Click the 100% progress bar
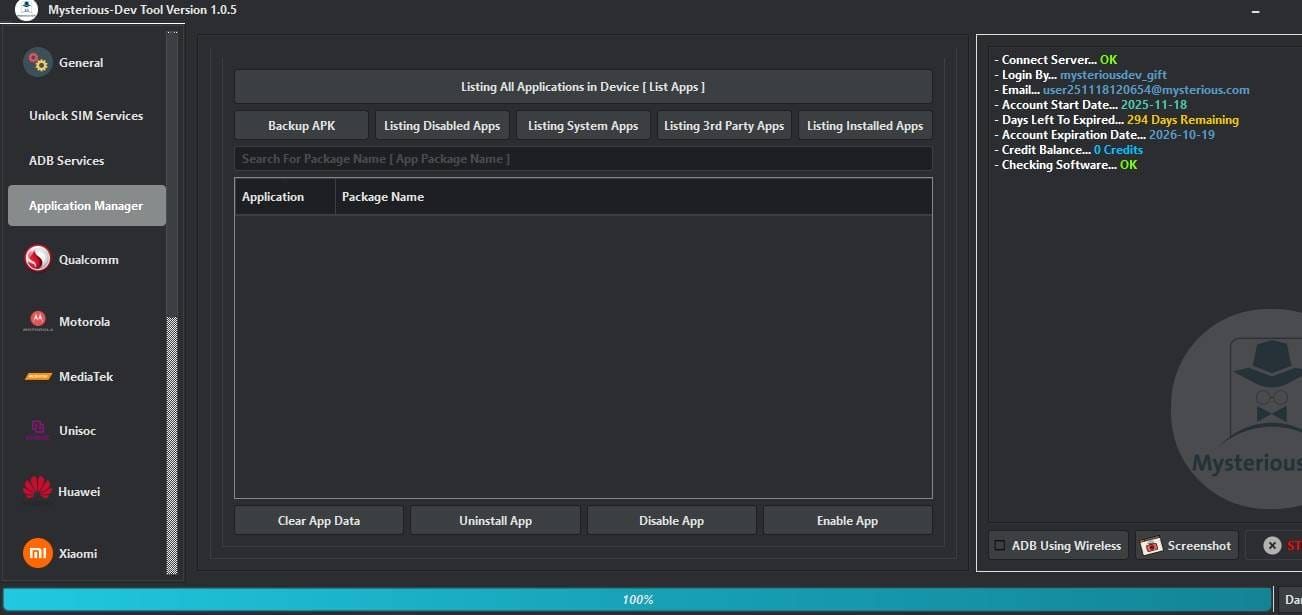The width and height of the screenshot is (1302, 615). click(638, 599)
